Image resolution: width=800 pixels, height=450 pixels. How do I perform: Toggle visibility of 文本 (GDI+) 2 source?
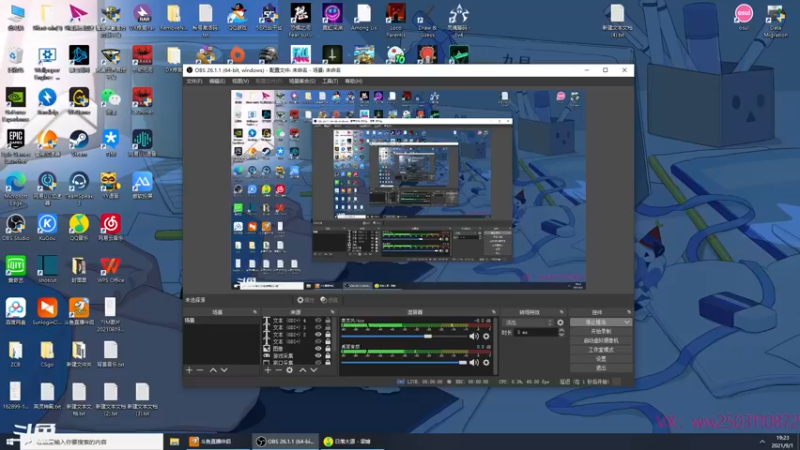(318, 335)
